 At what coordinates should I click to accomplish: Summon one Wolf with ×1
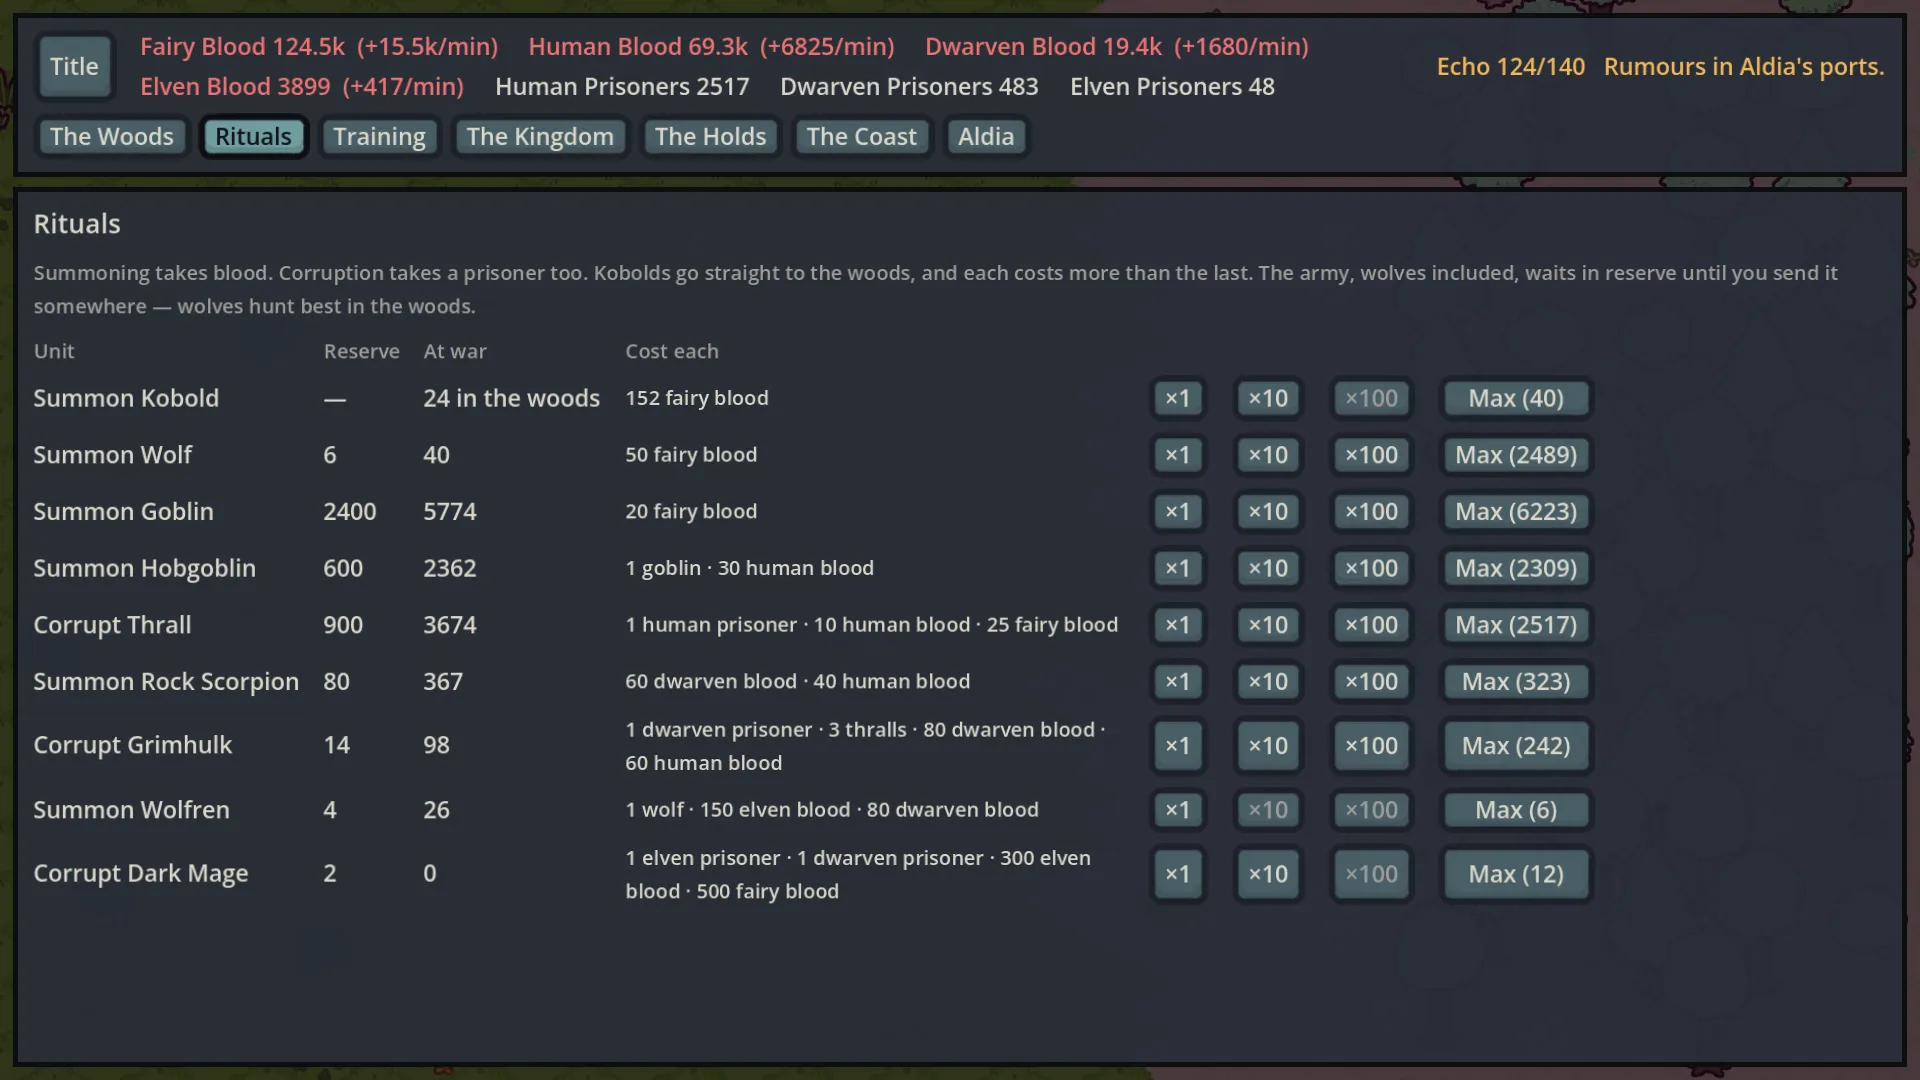pos(1178,455)
